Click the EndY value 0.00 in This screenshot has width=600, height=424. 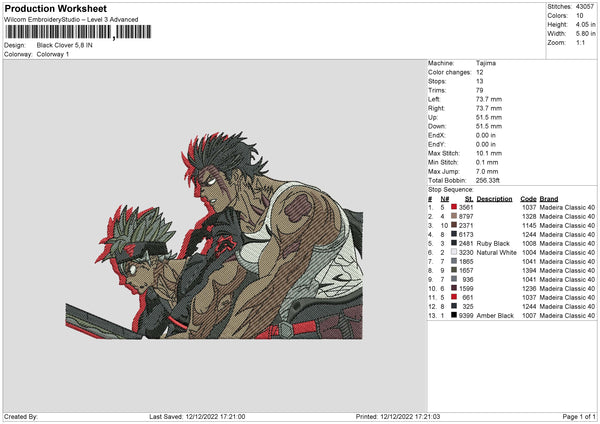[x=486, y=144]
